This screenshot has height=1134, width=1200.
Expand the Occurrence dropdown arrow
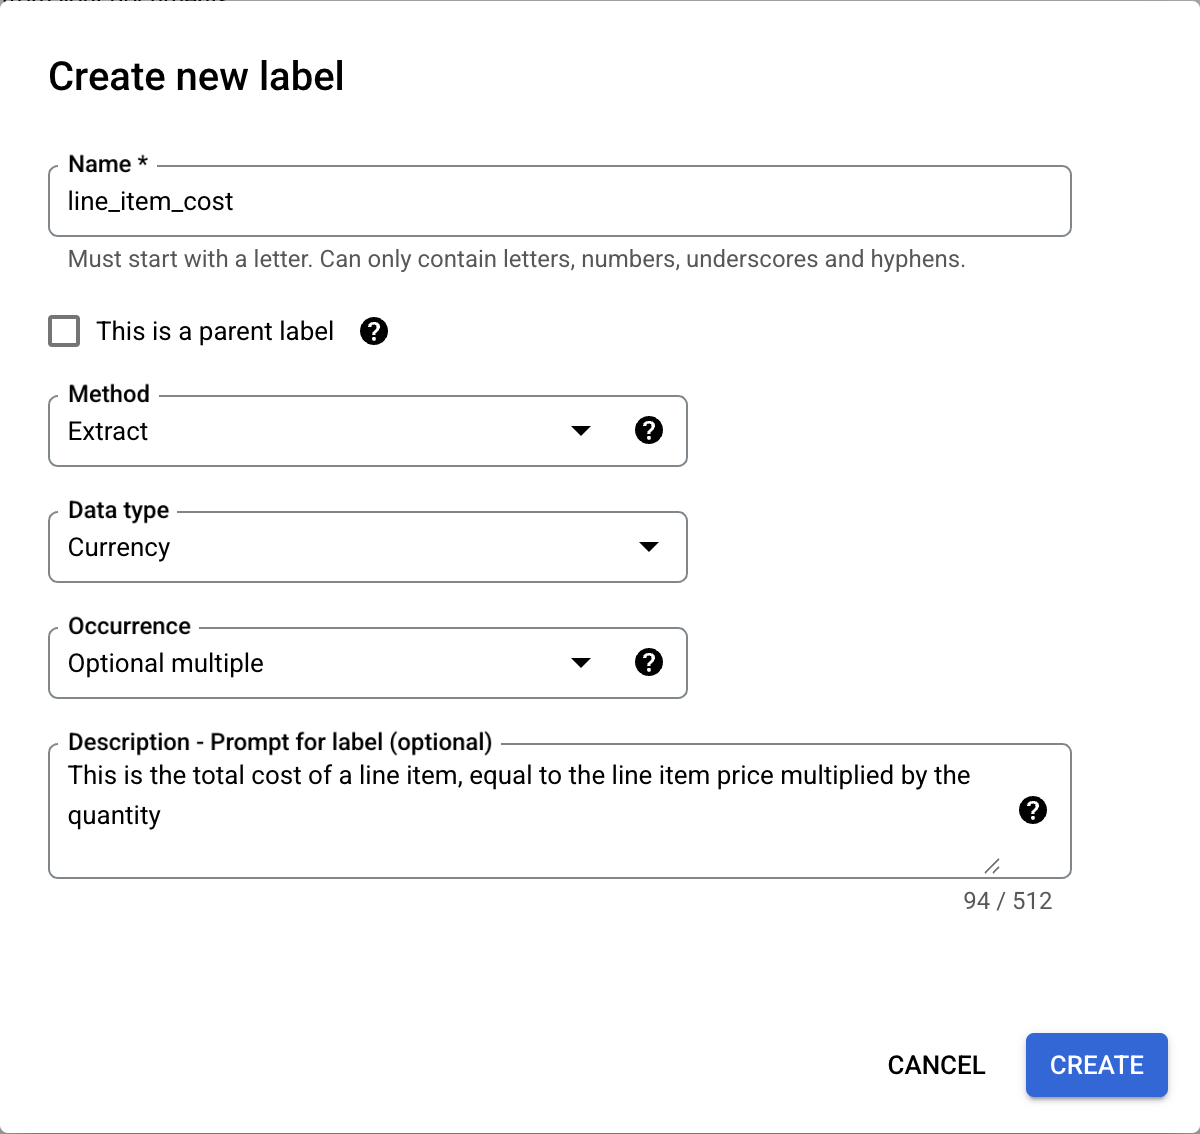pos(581,663)
